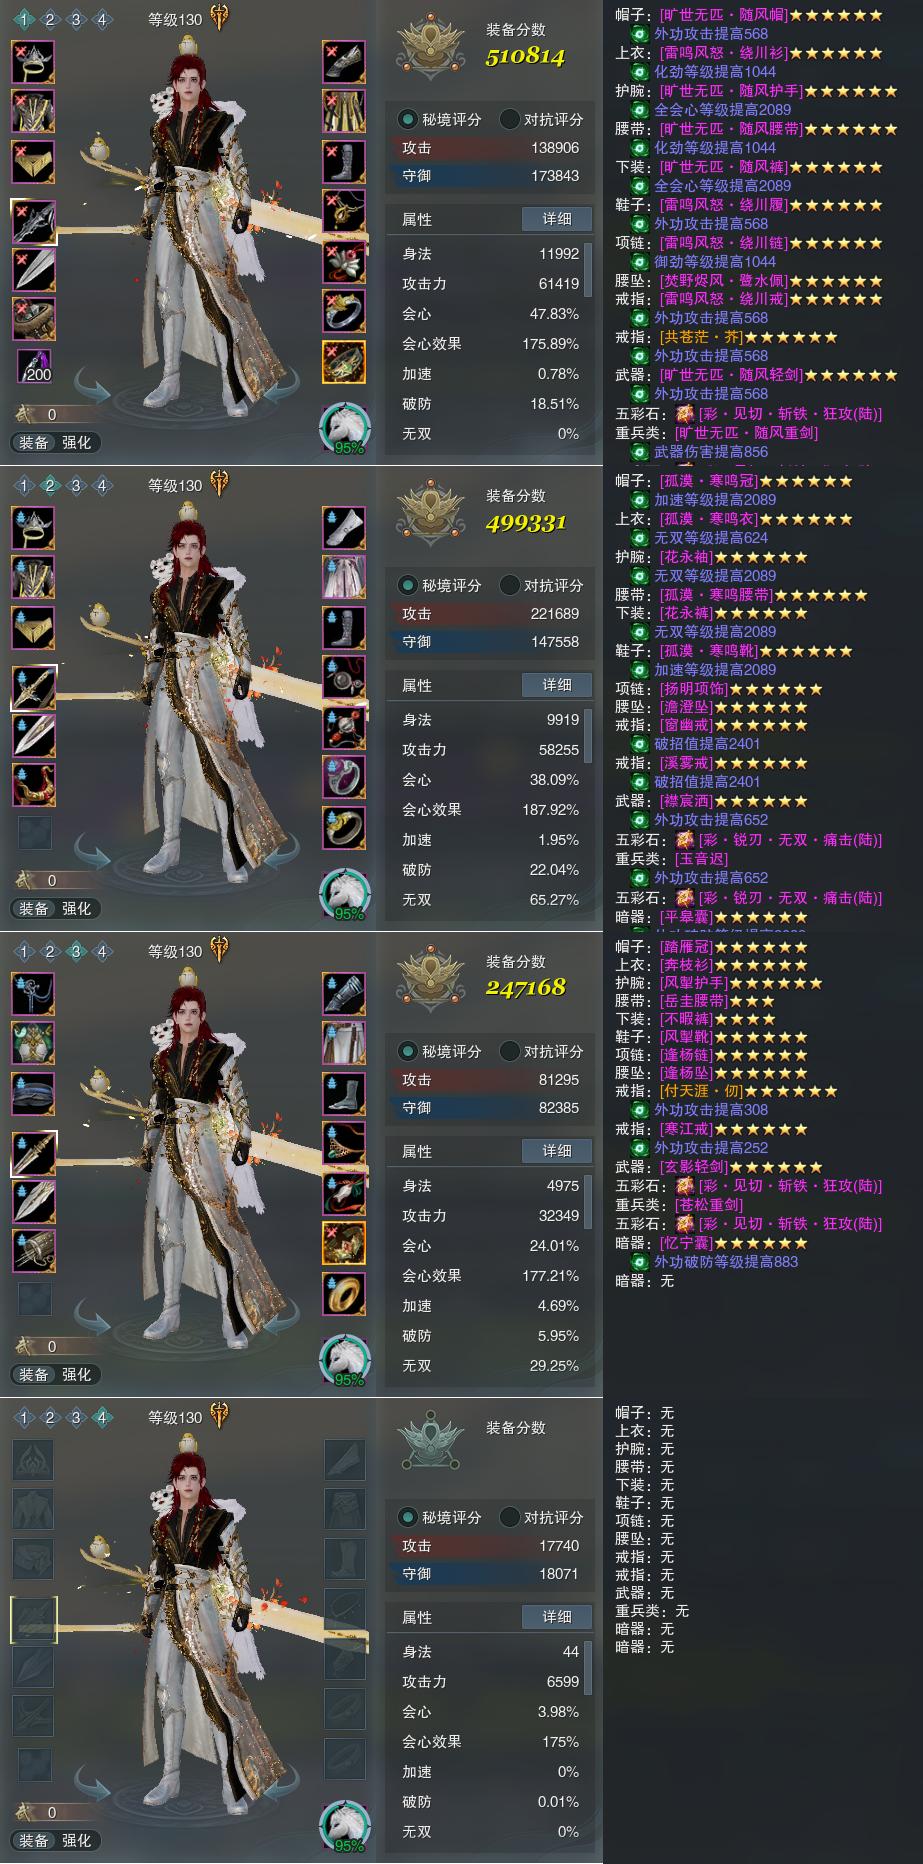The height and width of the screenshot is (1864, 923).
Task: Select the empty helmet slot in the unequipped panel
Action: tap(34, 1461)
